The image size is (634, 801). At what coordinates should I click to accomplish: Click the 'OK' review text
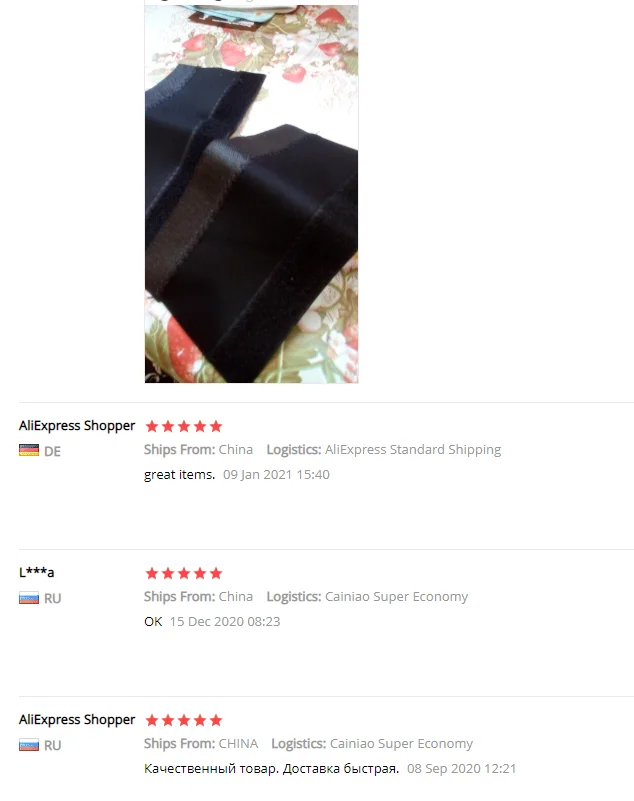coord(153,622)
